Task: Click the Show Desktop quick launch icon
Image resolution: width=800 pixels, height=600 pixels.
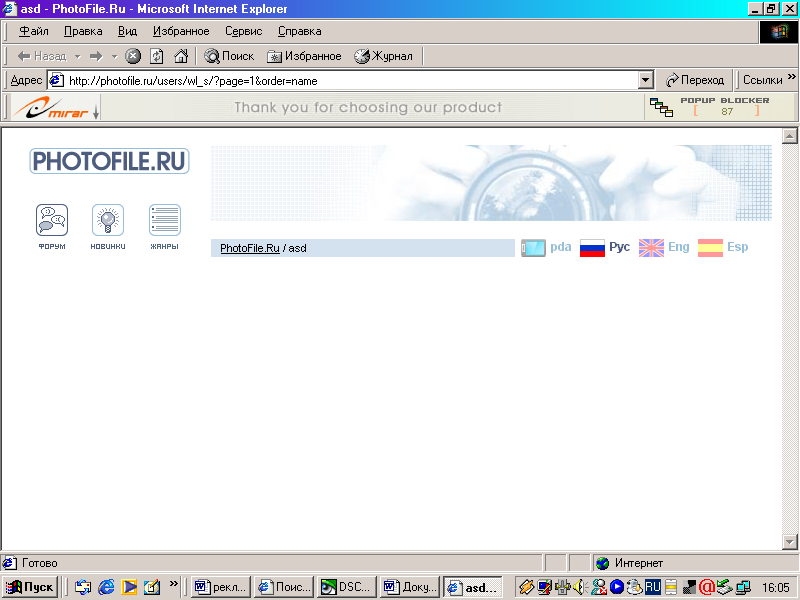Action: [x=83, y=587]
